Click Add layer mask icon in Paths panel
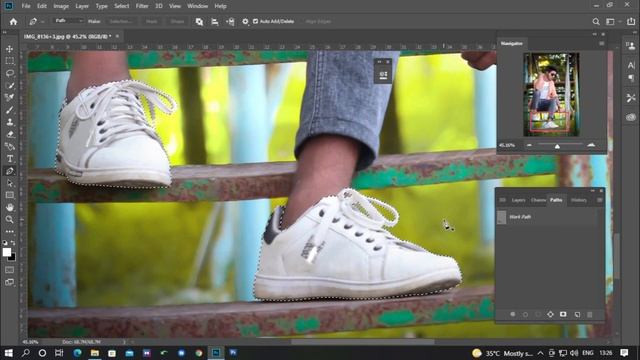 pos(563,314)
